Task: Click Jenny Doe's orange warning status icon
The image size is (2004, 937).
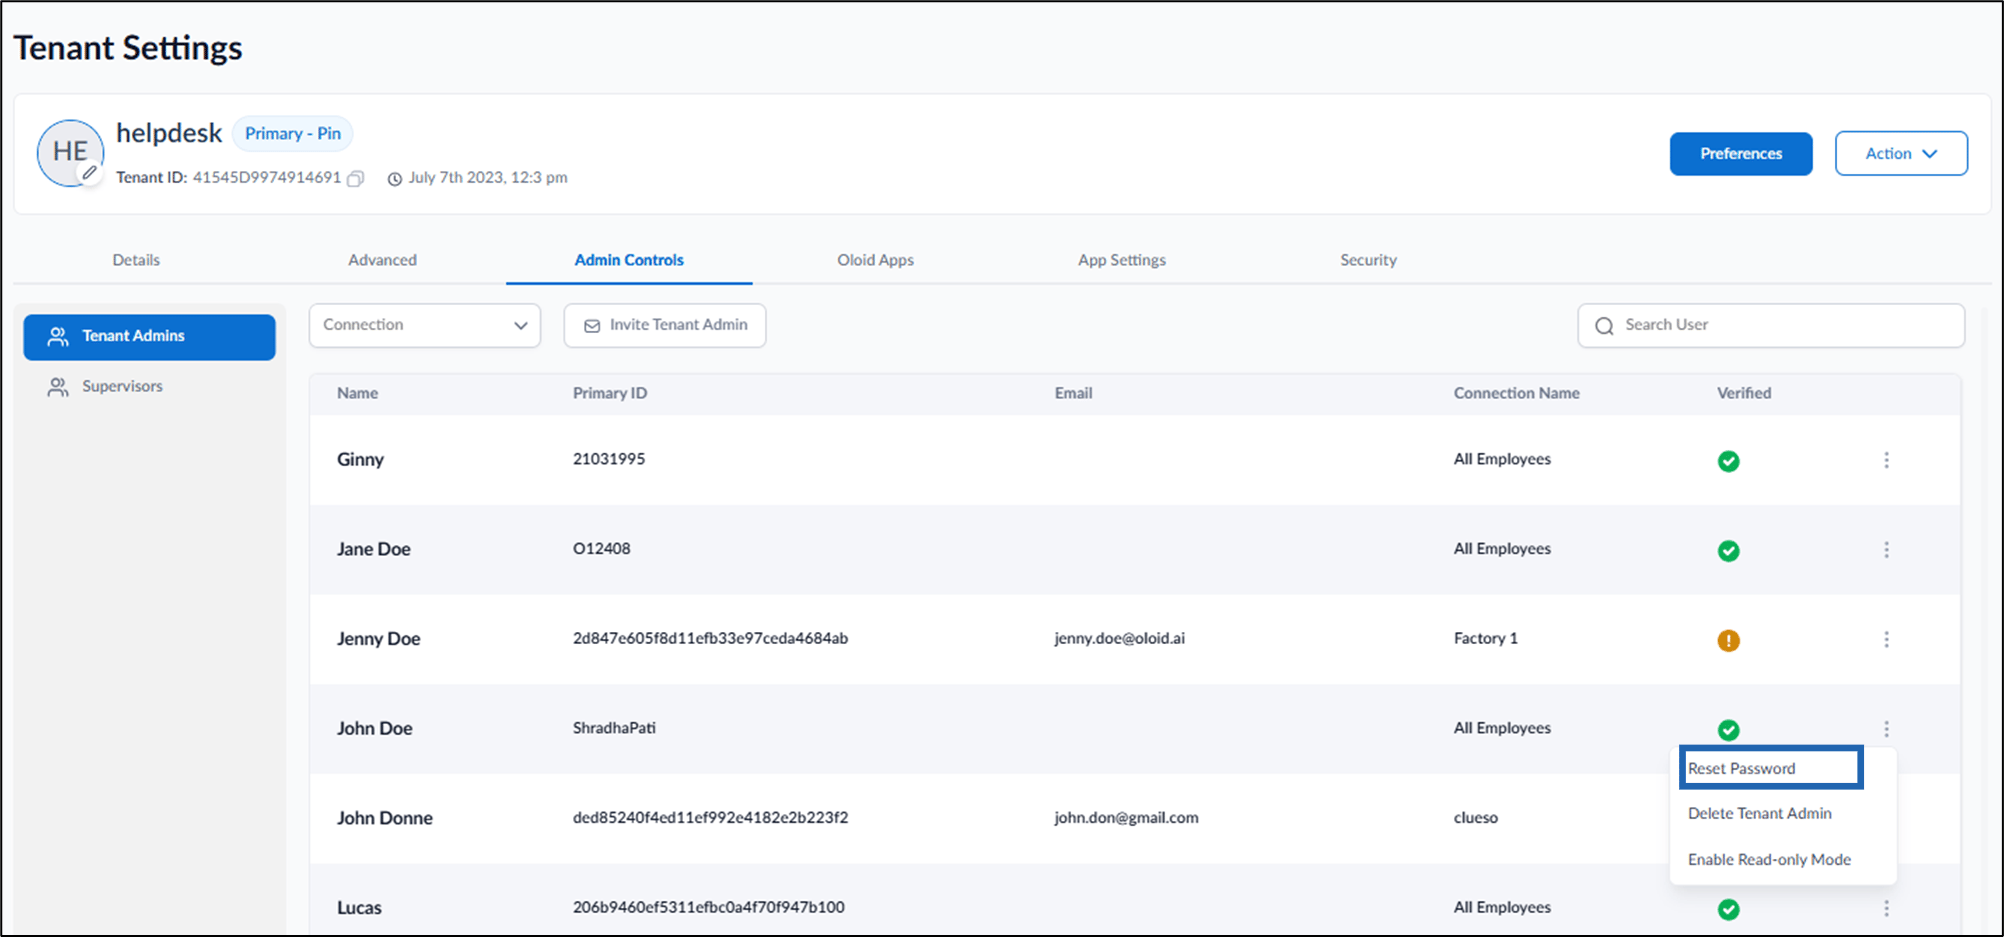Action: tap(1728, 640)
